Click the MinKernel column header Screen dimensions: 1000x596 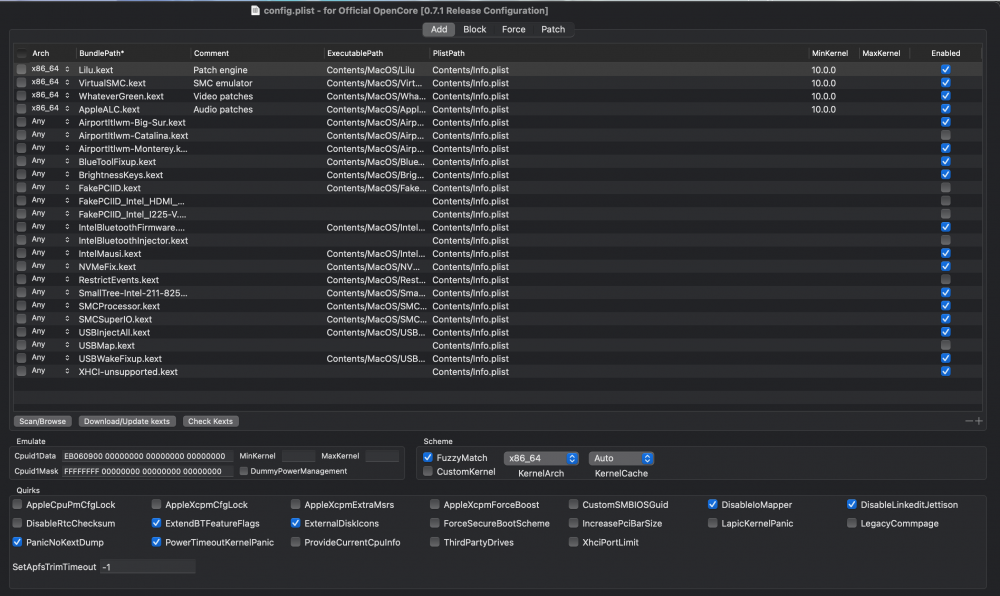coord(830,53)
